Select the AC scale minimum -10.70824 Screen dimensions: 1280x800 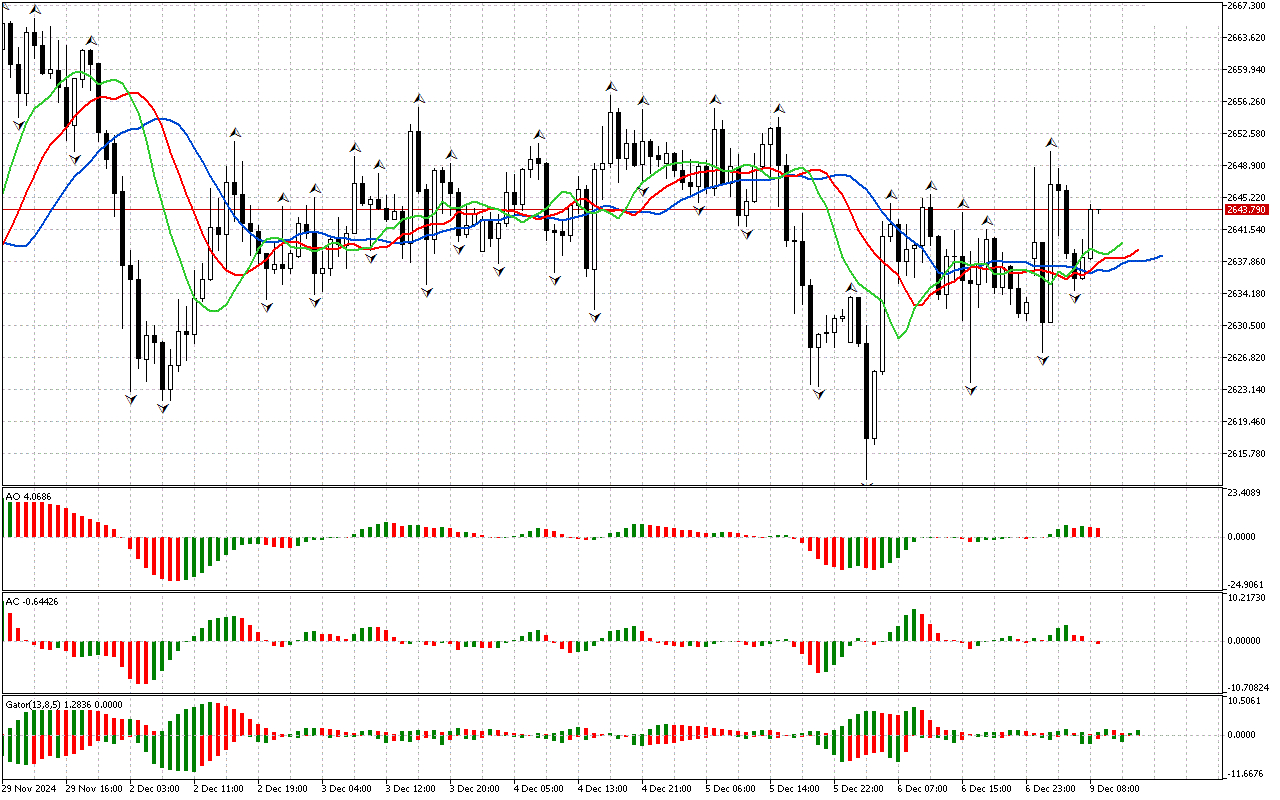click(1247, 688)
